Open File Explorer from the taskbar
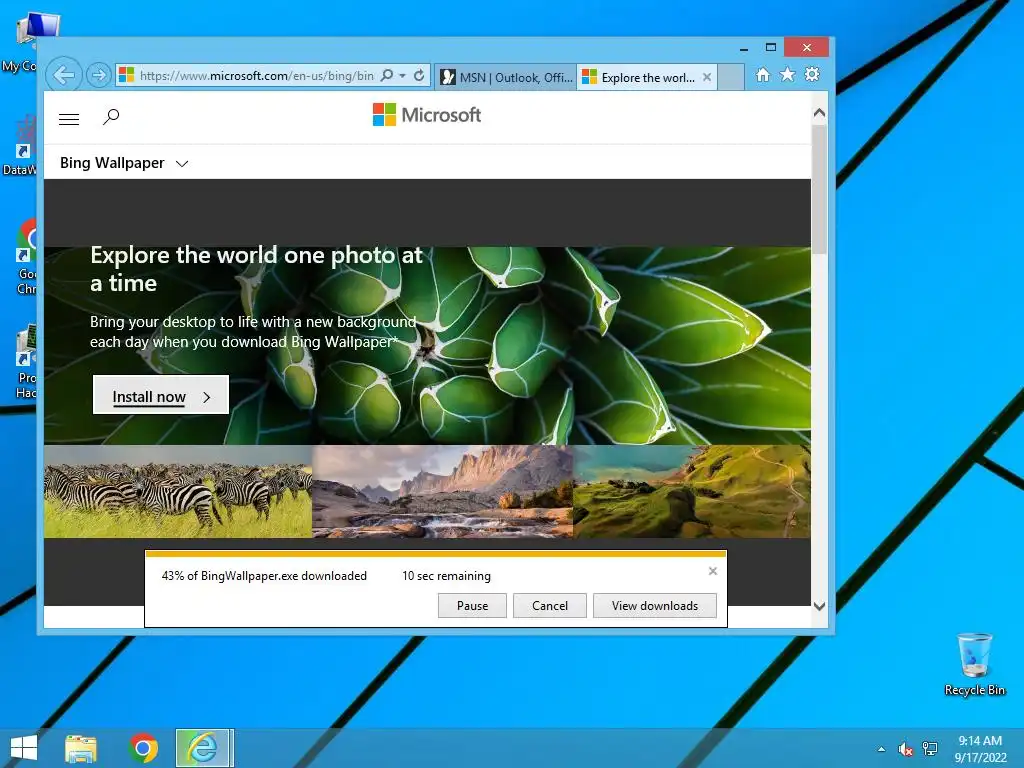 click(x=81, y=748)
